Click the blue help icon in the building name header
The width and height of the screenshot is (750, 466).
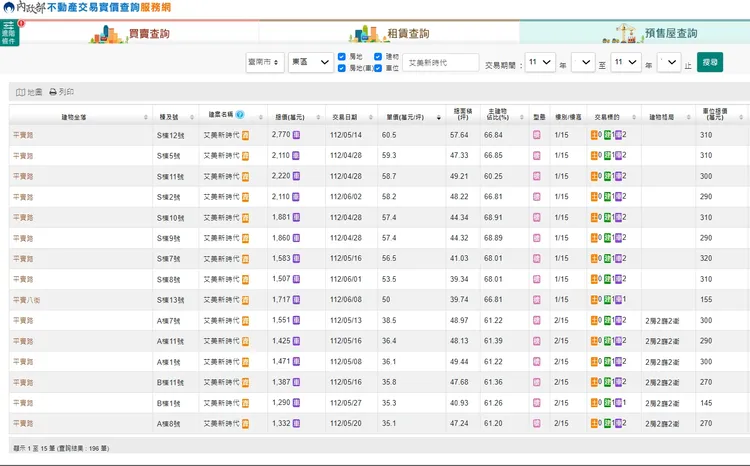pos(240,114)
